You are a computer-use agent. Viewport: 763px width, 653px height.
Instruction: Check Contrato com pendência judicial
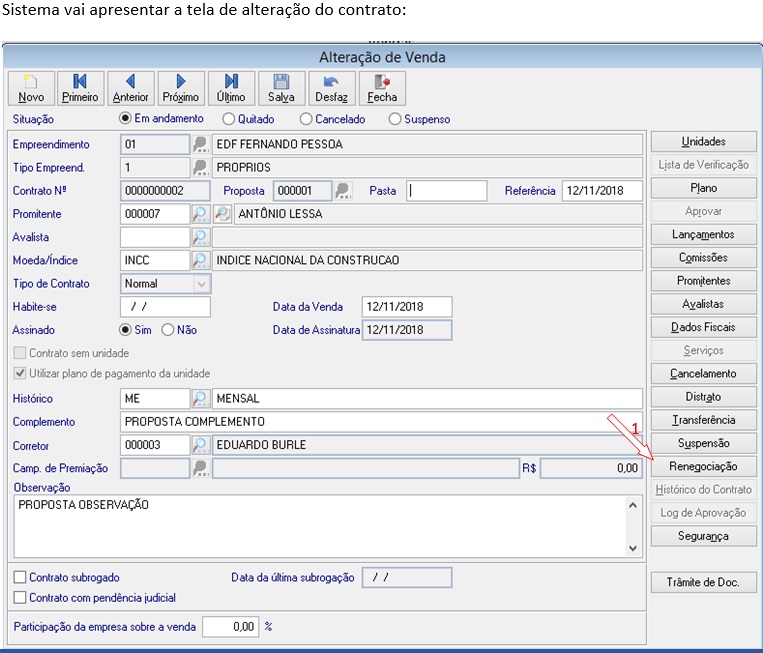20,598
